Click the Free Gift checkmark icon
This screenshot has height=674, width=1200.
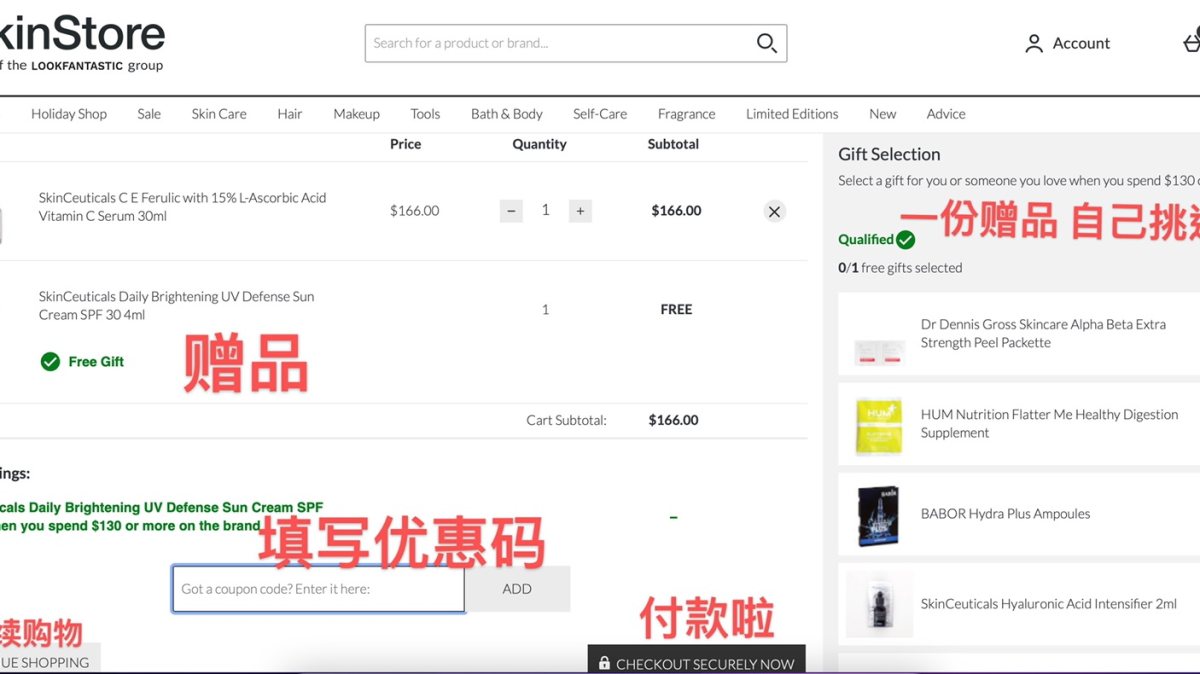[x=51, y=362]
